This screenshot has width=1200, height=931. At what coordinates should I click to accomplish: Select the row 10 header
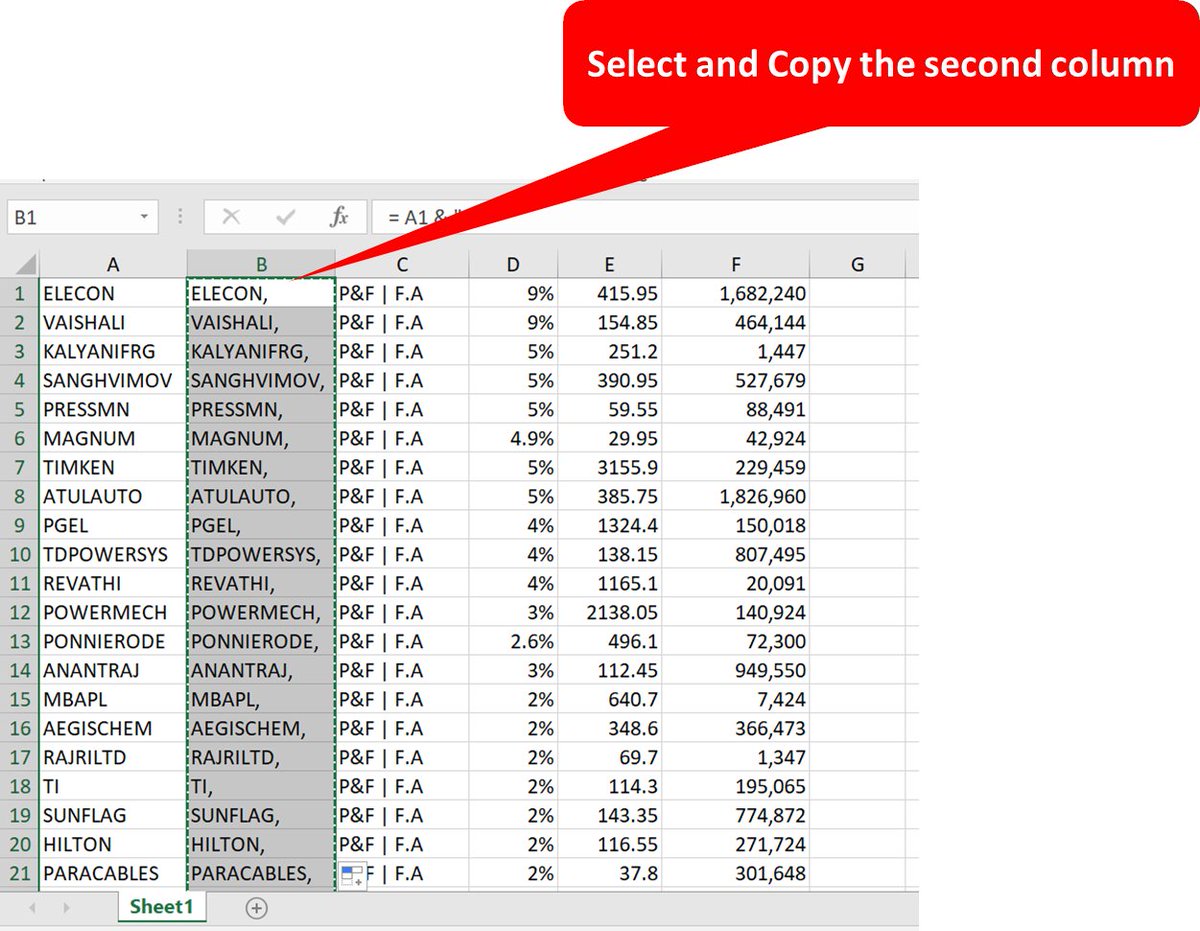coord(18,554)
